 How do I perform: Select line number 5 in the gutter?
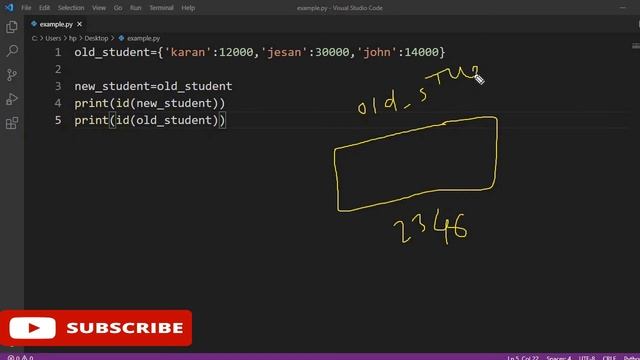click(x=58, y=120)
